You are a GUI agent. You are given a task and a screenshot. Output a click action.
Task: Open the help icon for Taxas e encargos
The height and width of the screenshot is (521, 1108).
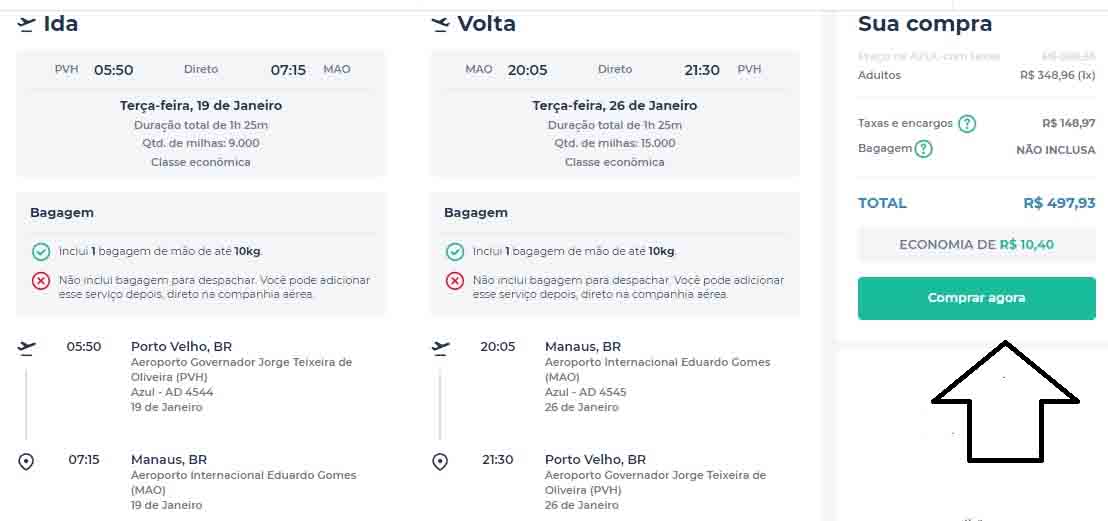click(x=967, y=124)
